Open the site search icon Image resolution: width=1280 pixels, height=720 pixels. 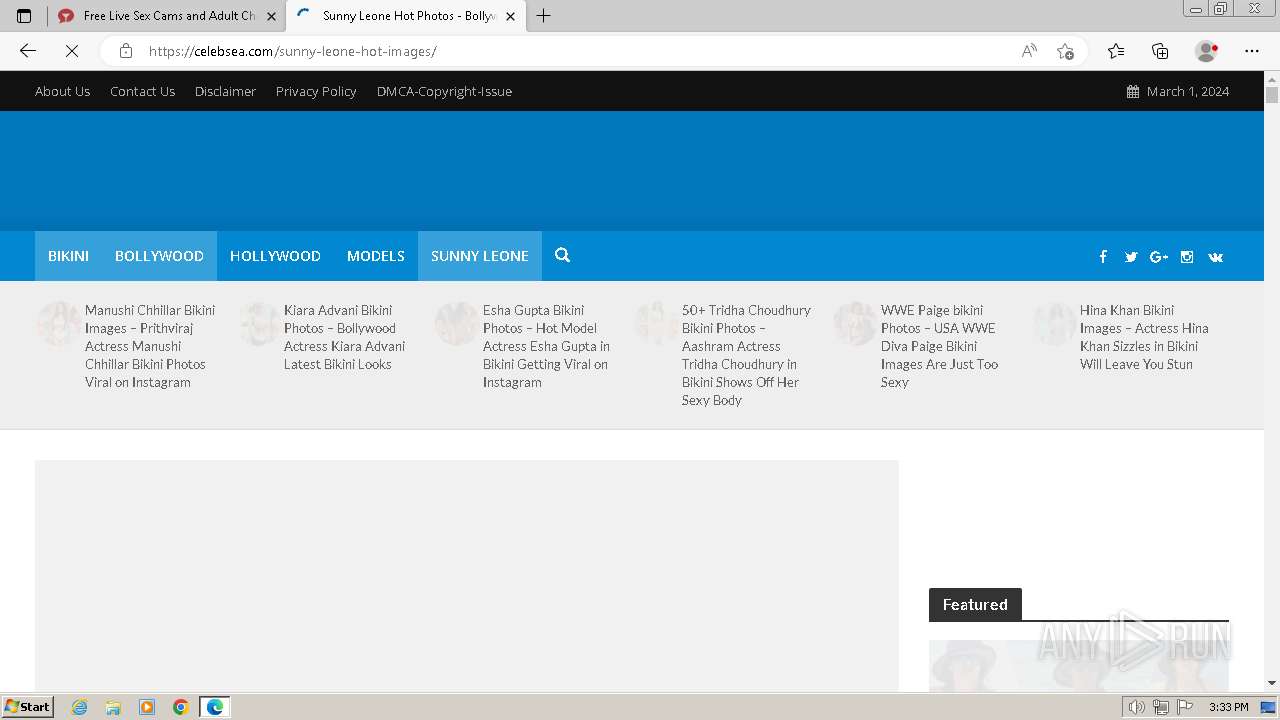[563, 255]
